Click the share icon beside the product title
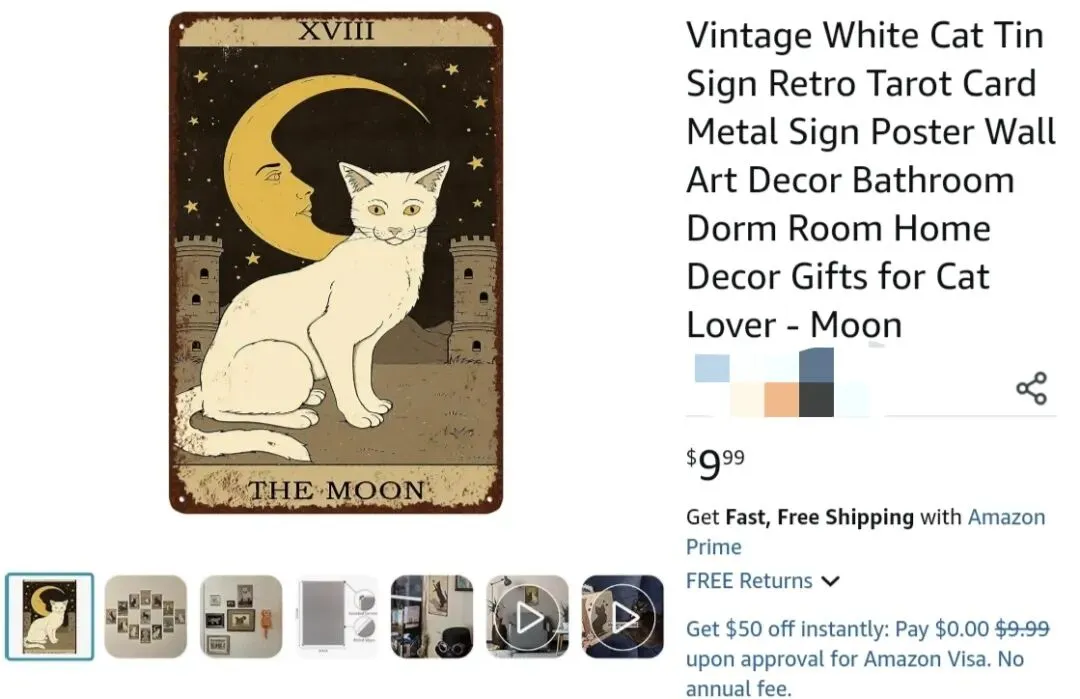Screen dimensions: 1080x699 1031,388
